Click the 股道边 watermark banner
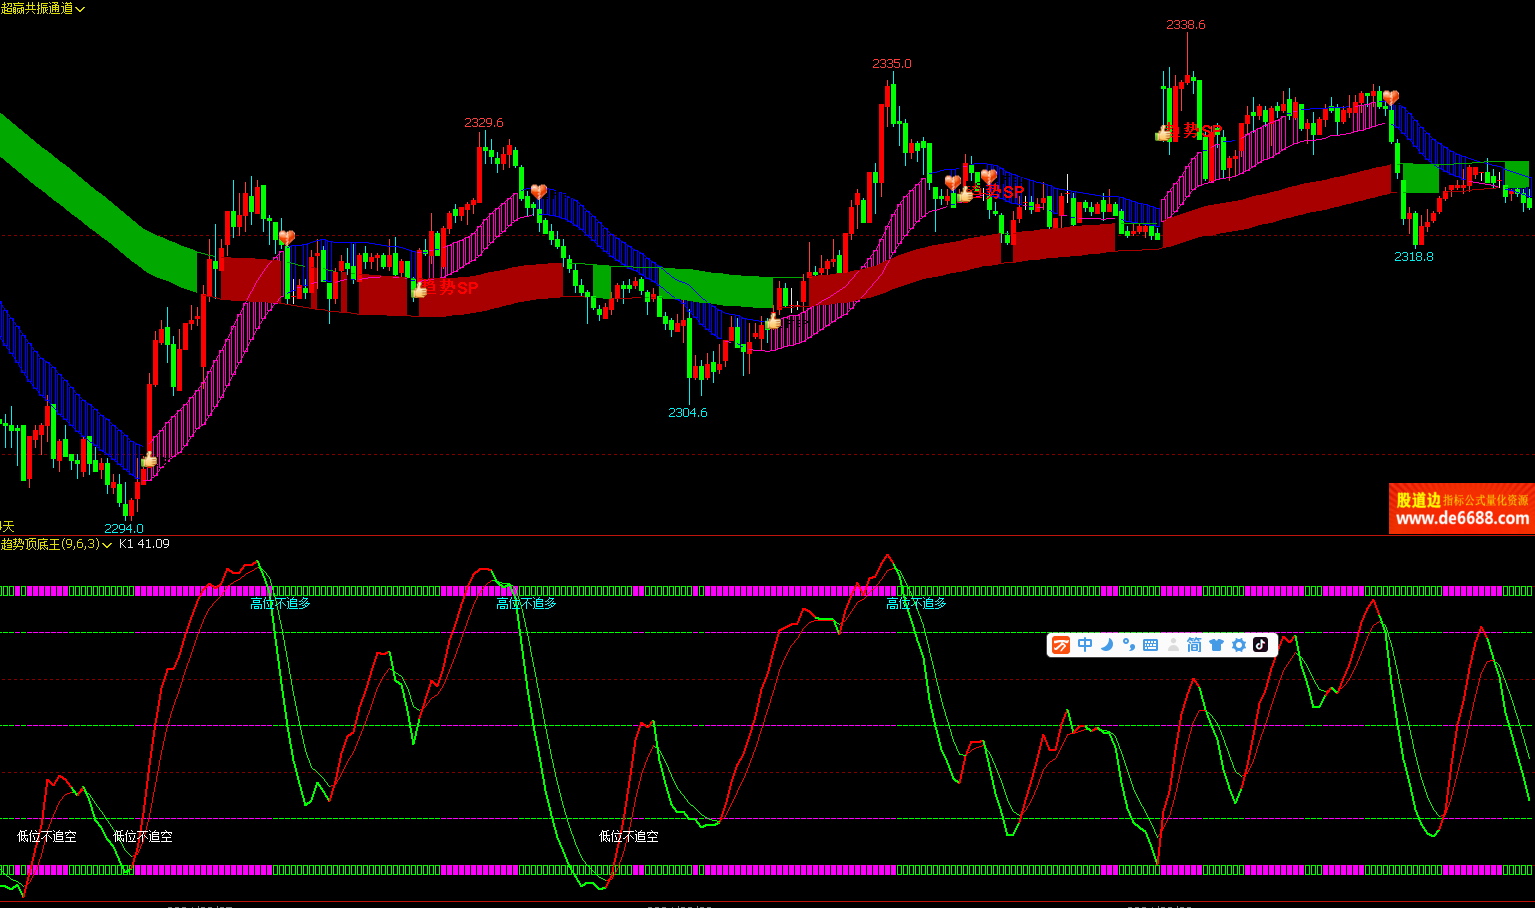The width and height of the screenshot is (1535, 908). click(1418, 500)
